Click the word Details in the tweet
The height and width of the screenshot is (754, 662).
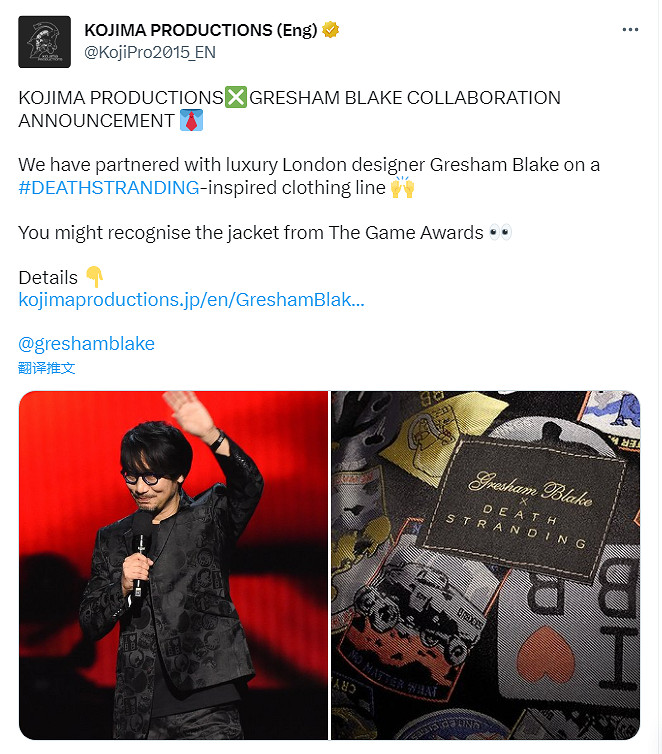48,277
